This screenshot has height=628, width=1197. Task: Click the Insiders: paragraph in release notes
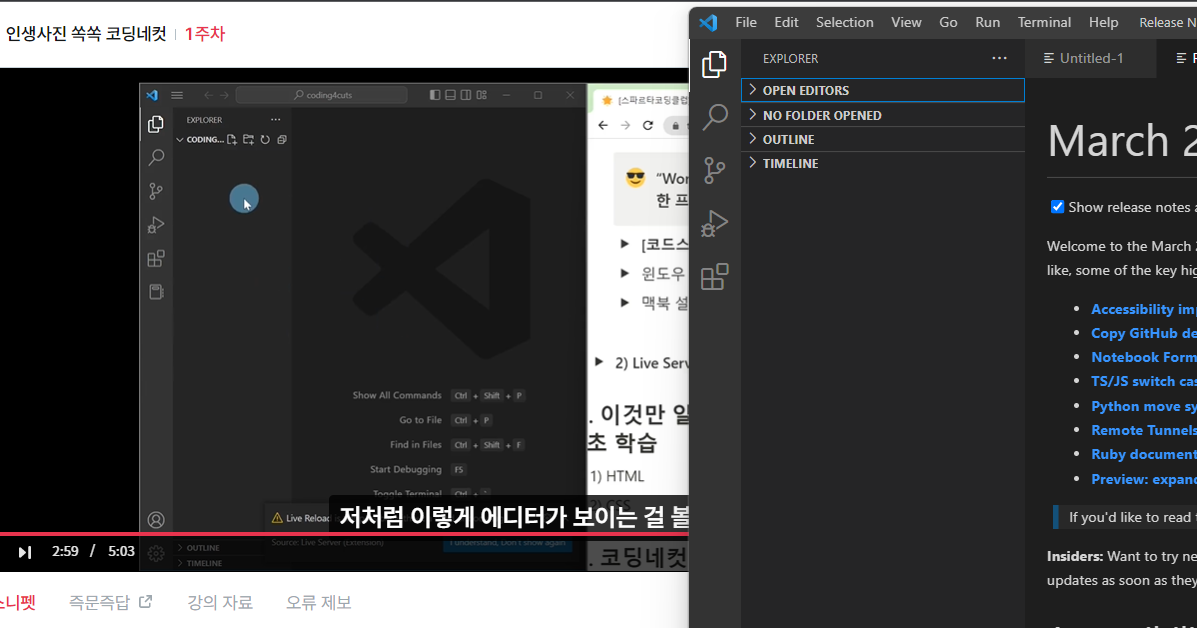click(x=1121, y=568)
